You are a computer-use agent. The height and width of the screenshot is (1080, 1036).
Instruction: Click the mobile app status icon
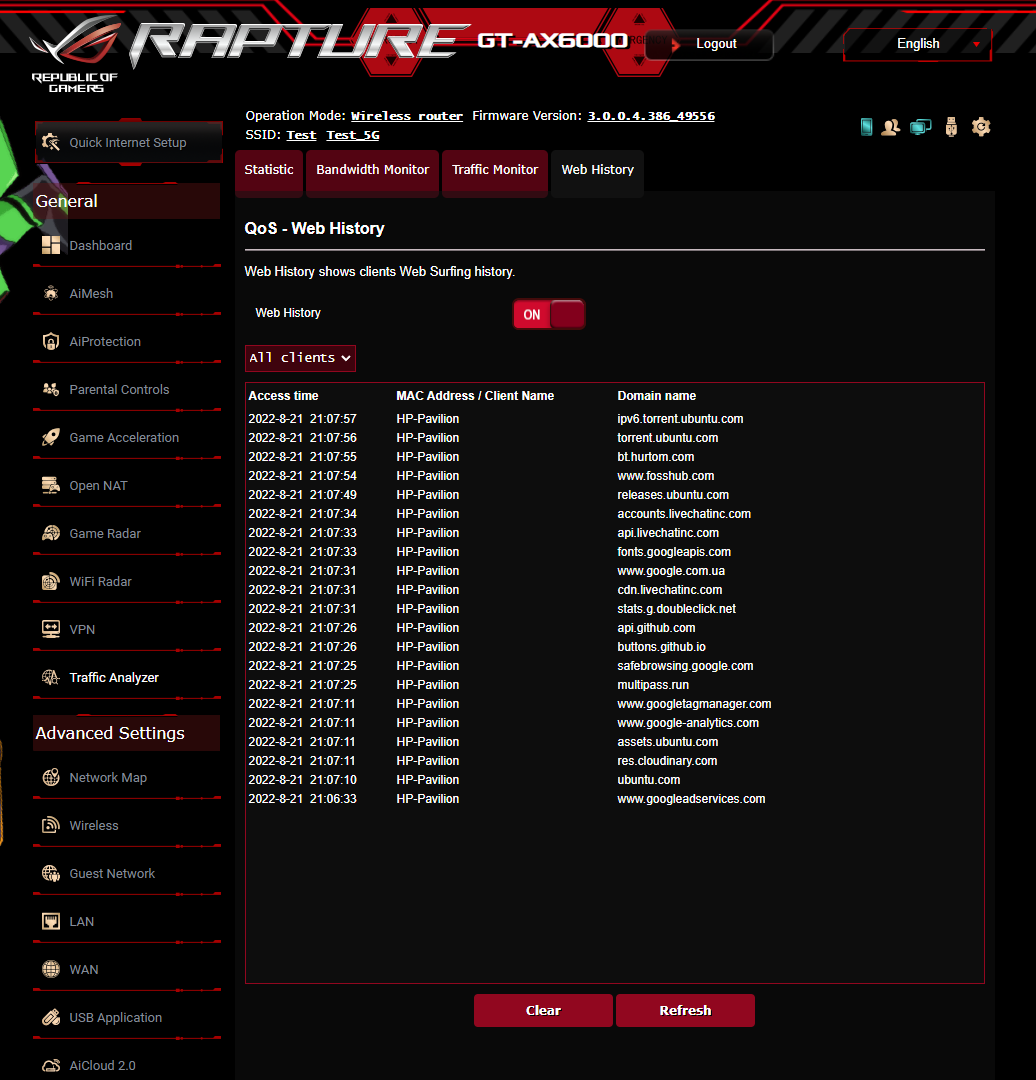pos(867,127)
